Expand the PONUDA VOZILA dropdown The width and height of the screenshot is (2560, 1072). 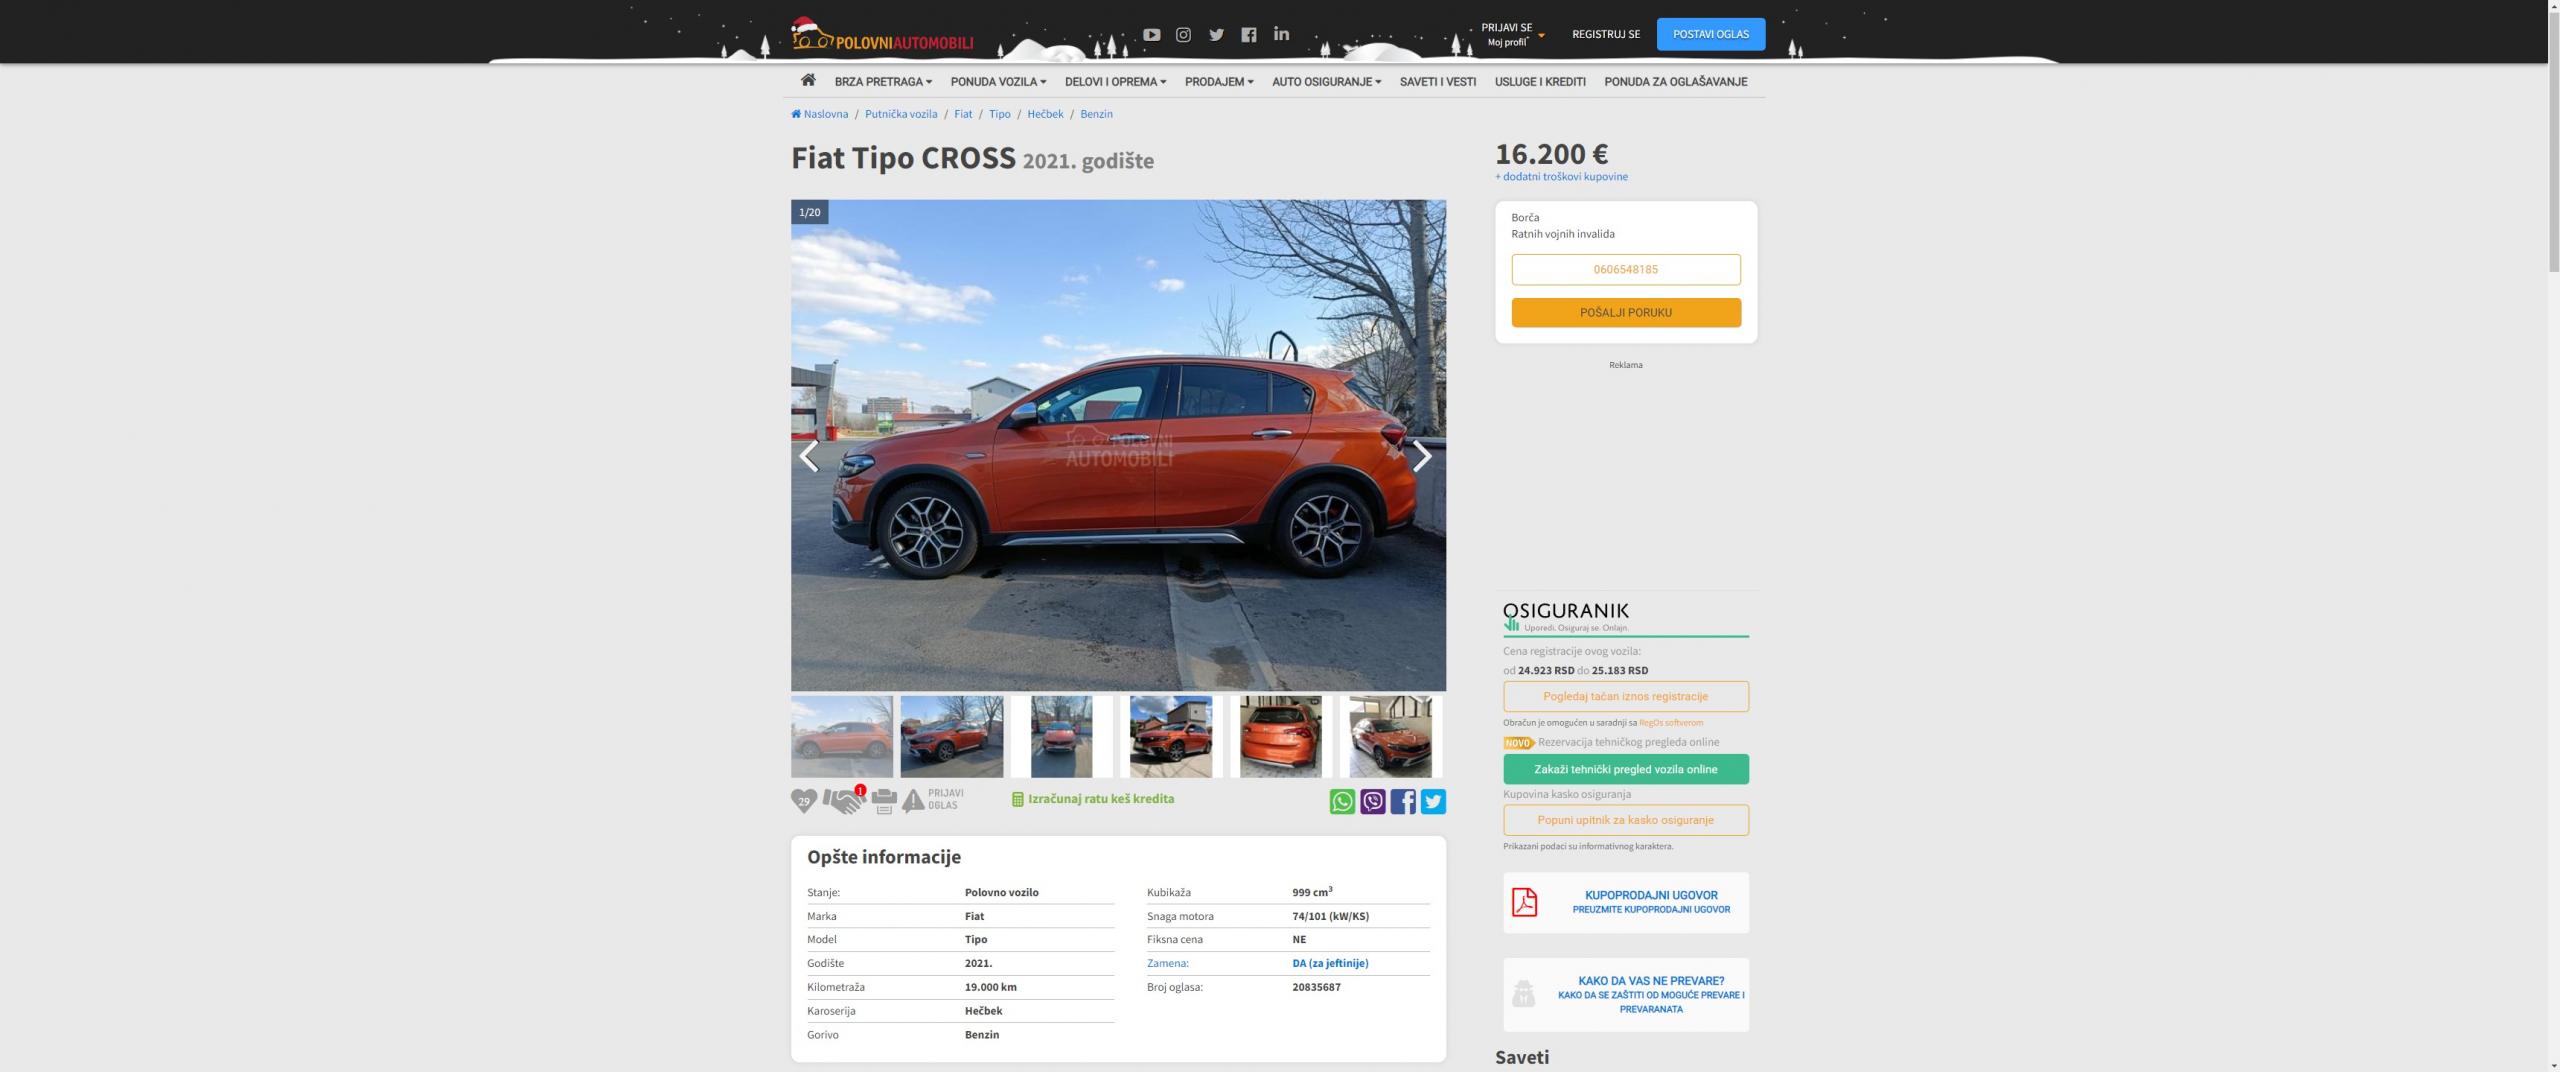(x=998, y=82)
